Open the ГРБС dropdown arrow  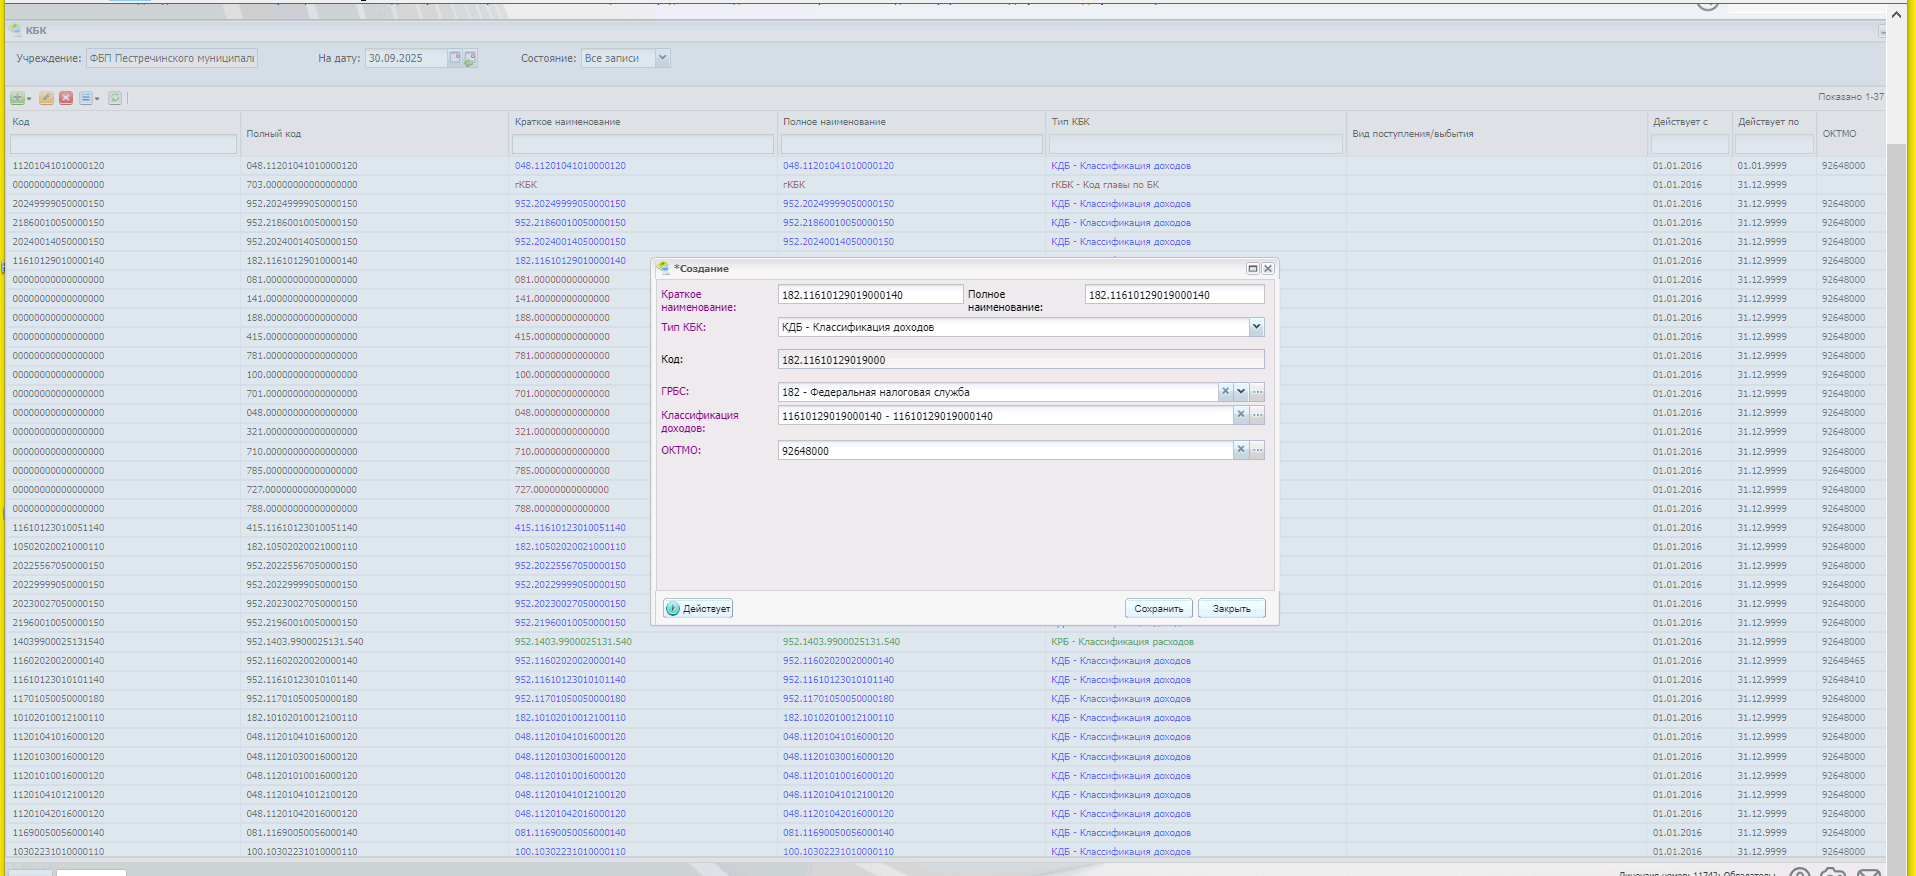[1241, 392]
